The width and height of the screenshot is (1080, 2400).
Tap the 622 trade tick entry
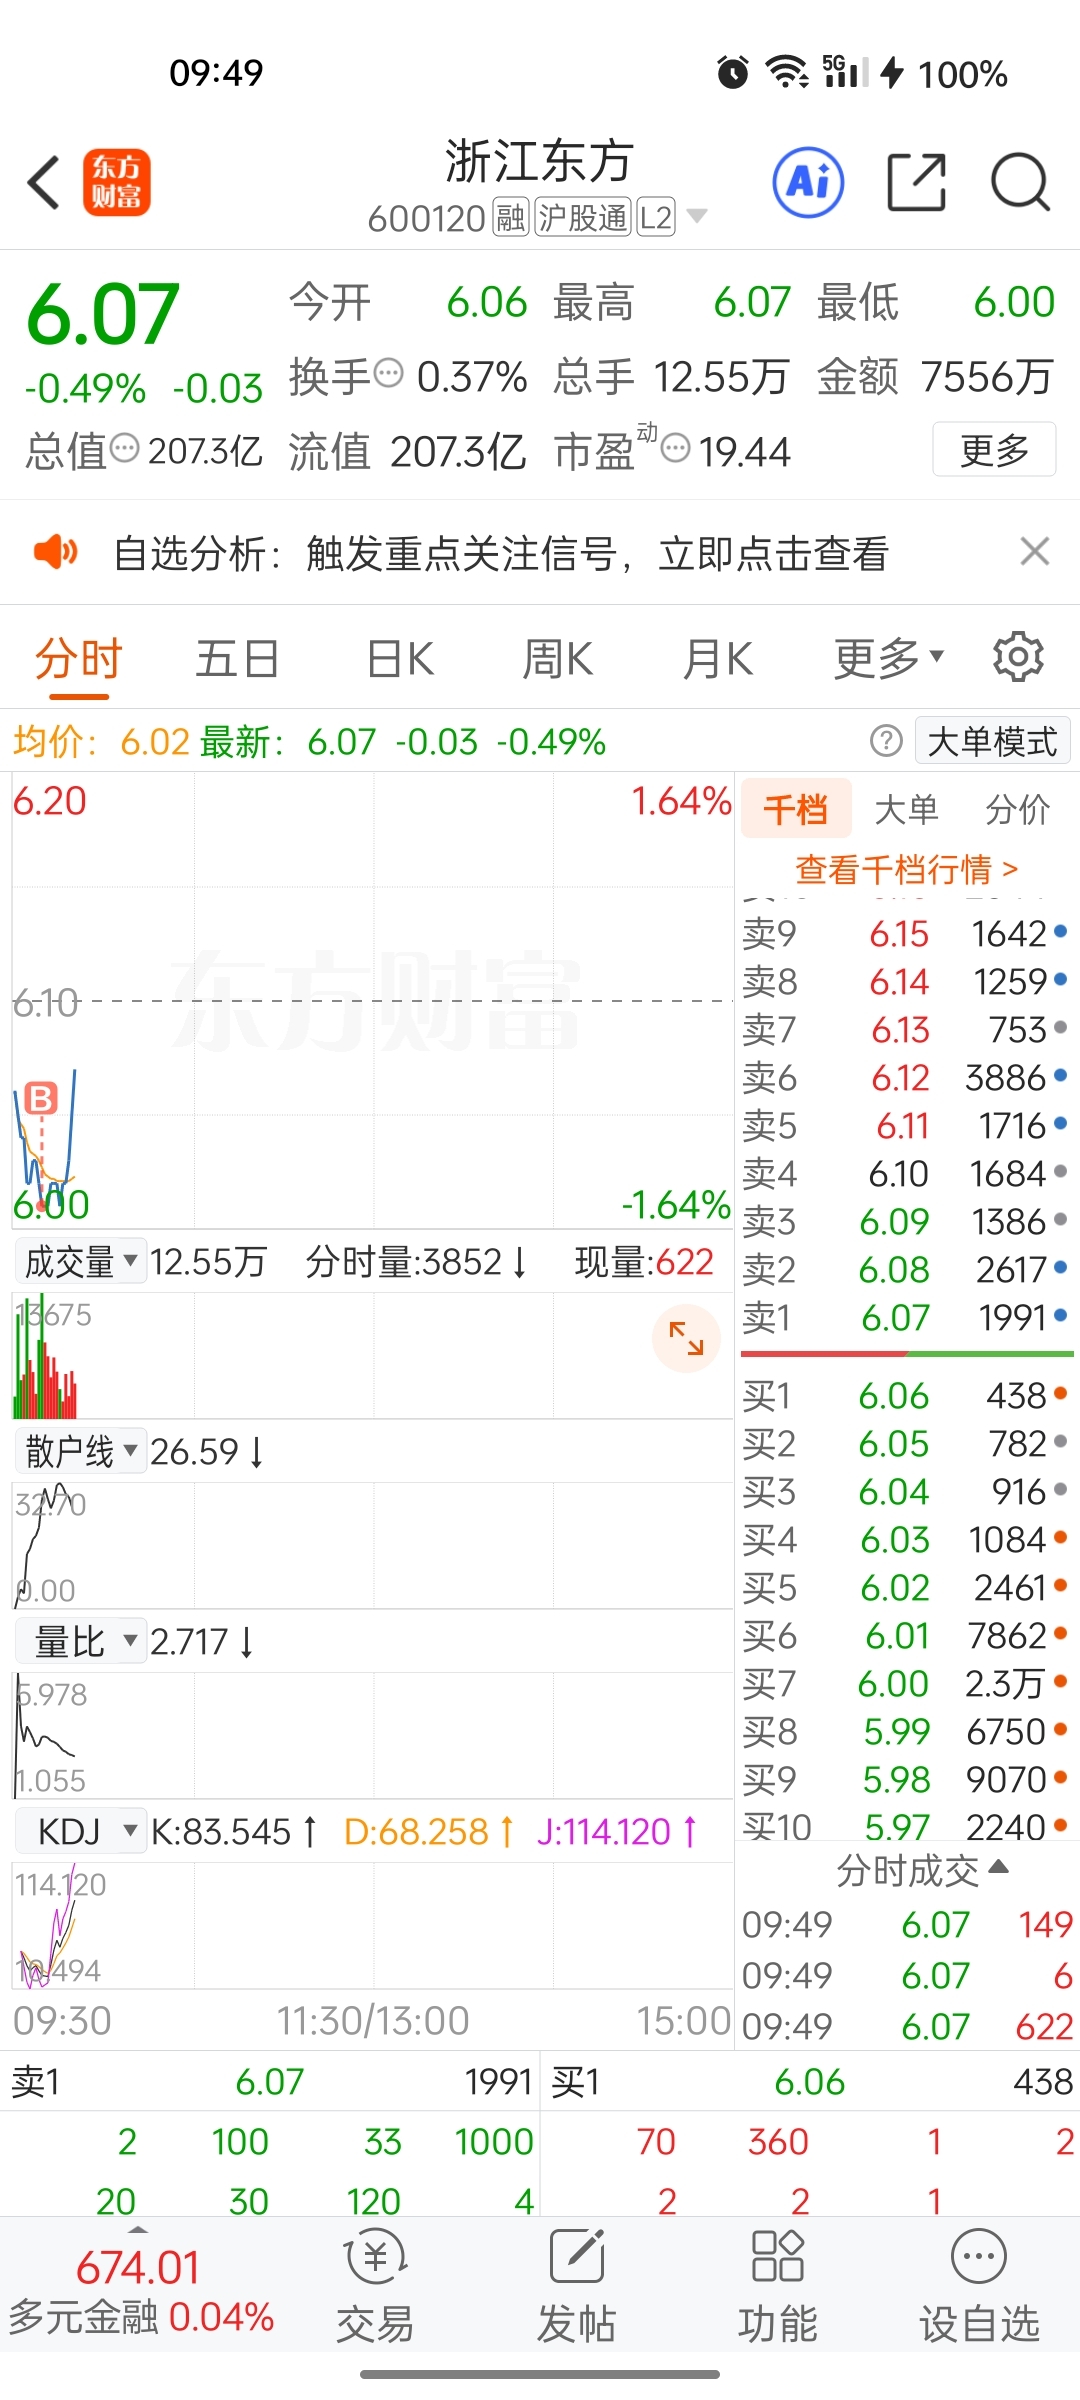tap(908, 2026)
